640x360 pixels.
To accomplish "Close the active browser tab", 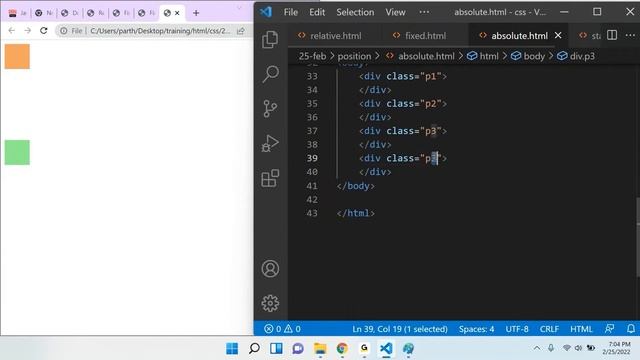I will [x=177, y=13].
